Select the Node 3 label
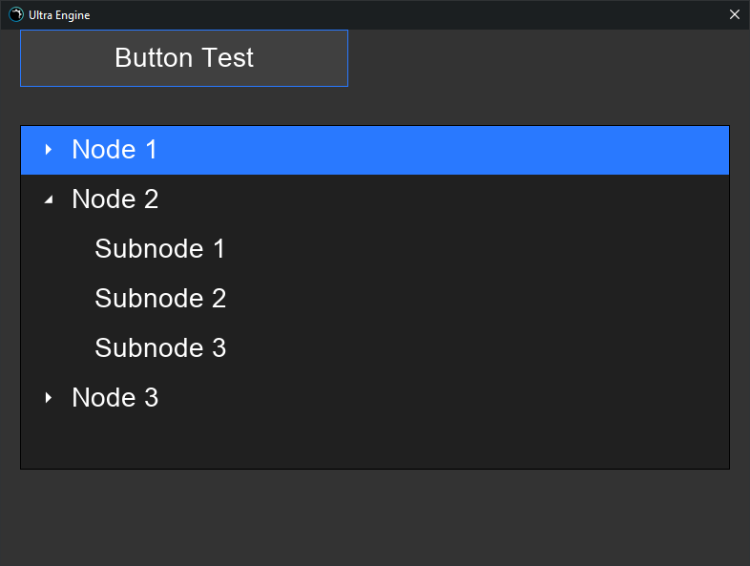Image resolution: width=750 pixels, height=566 pixels. [x=115, y=398]
